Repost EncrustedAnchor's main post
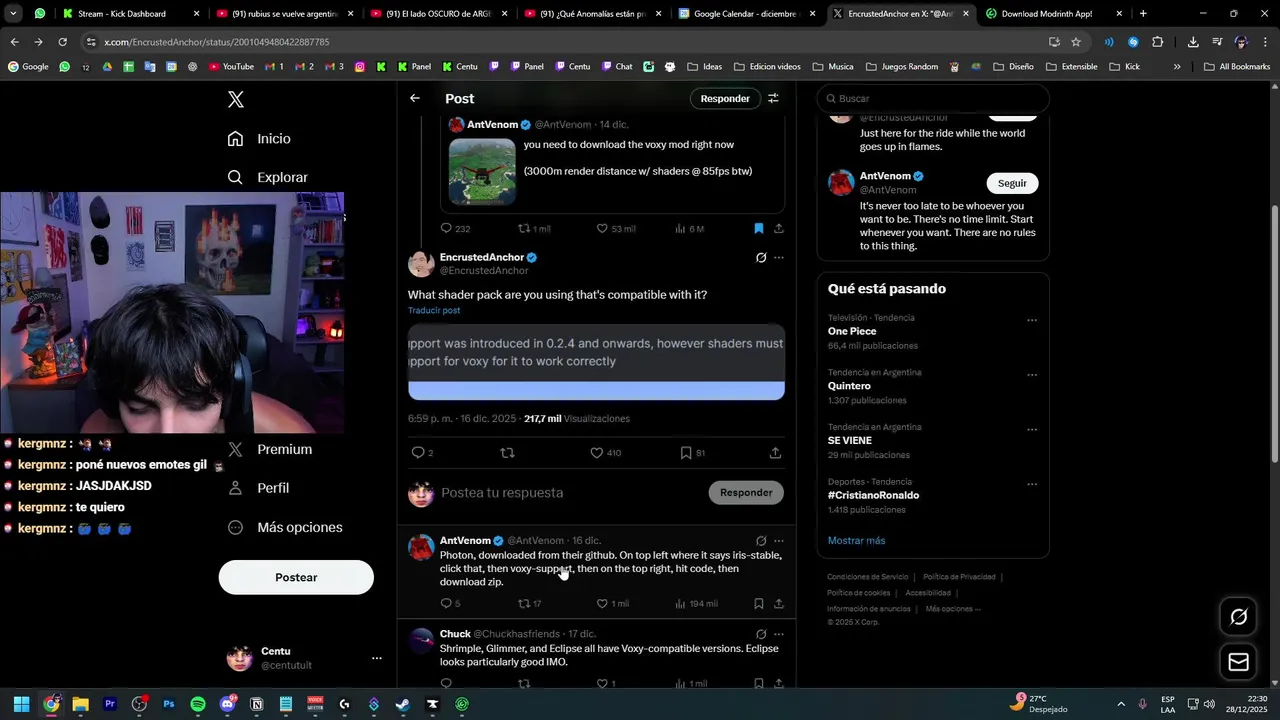 pyautogui.click(x=507, y=453)
